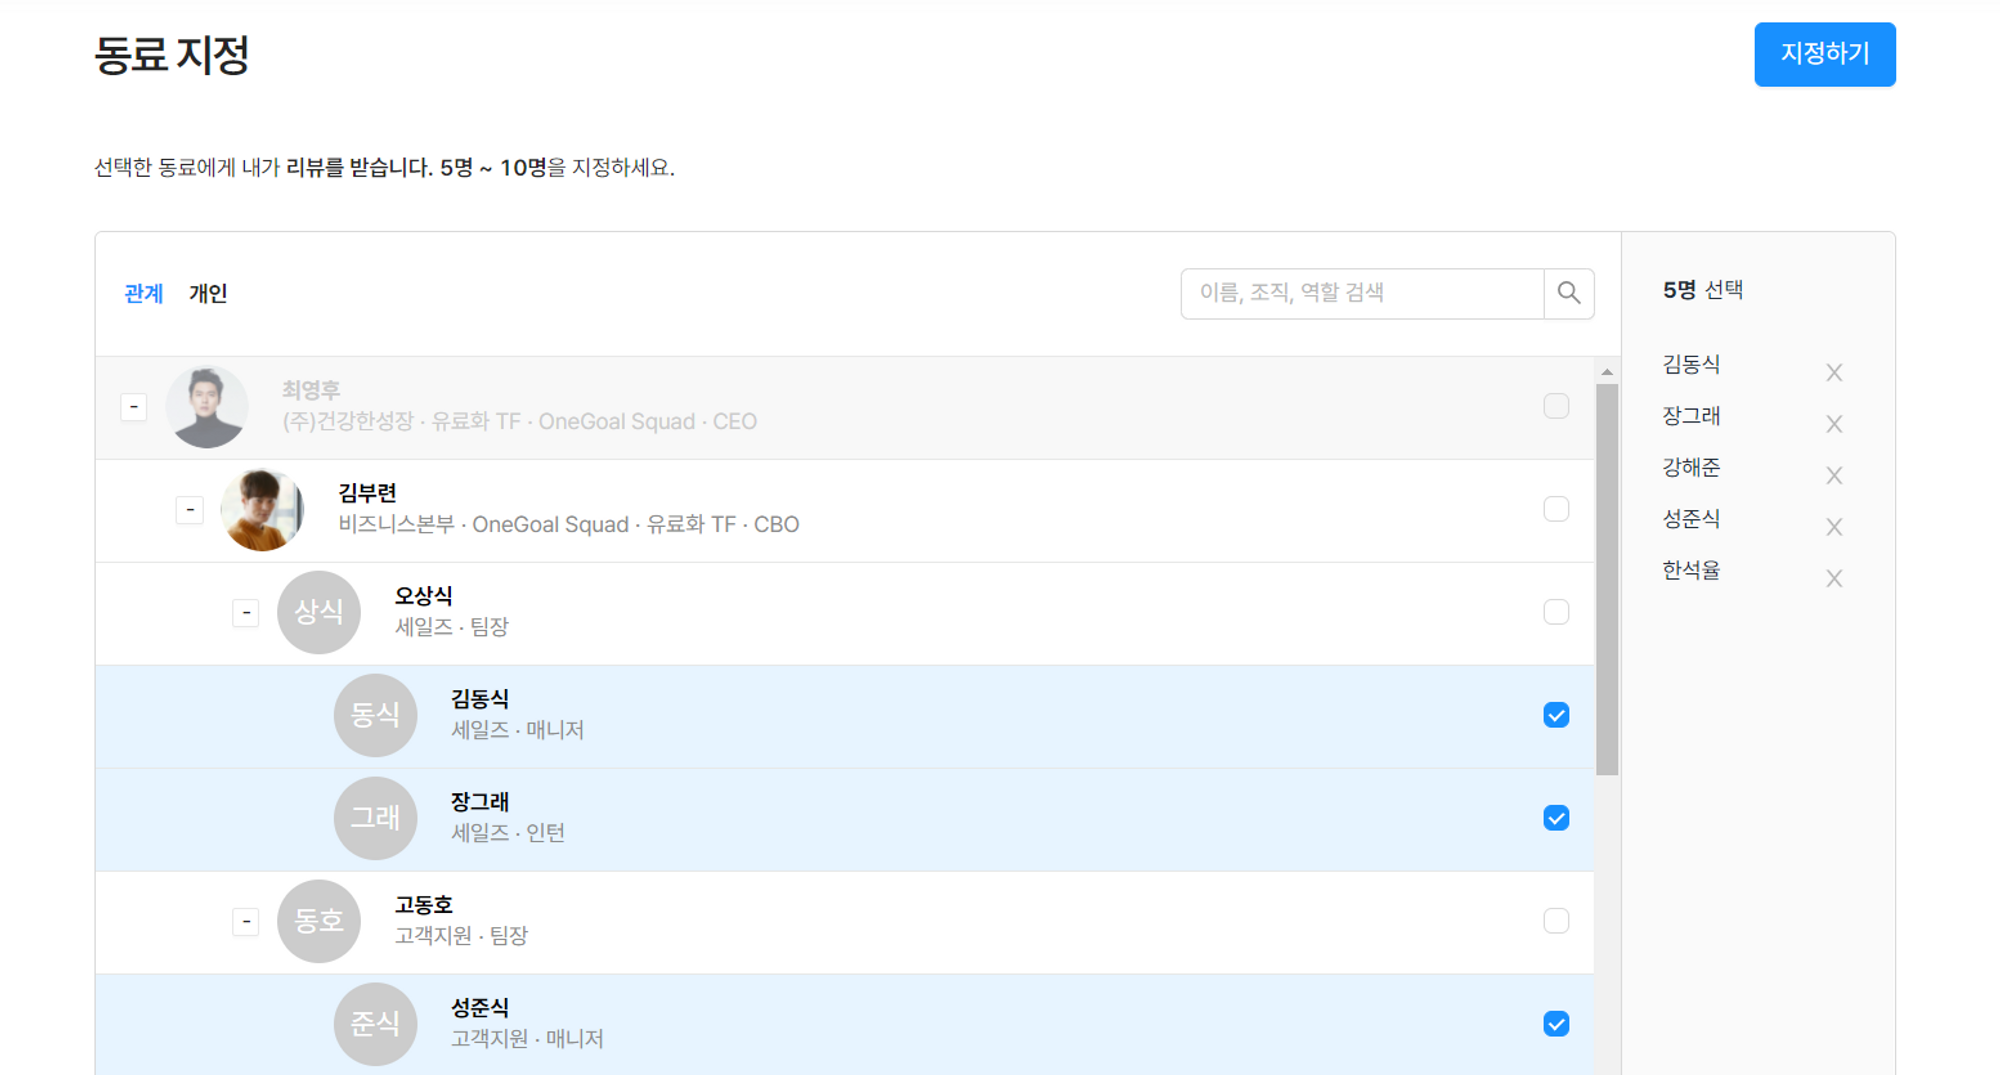Remove 장그래 from selected list

point(1833,424)
